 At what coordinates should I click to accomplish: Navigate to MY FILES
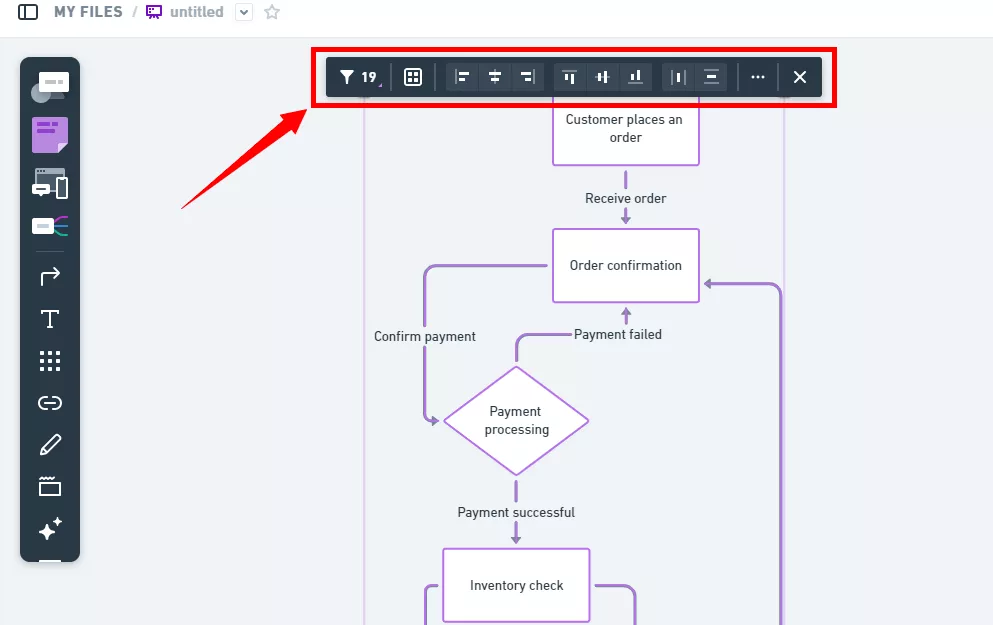coord(88,12)
